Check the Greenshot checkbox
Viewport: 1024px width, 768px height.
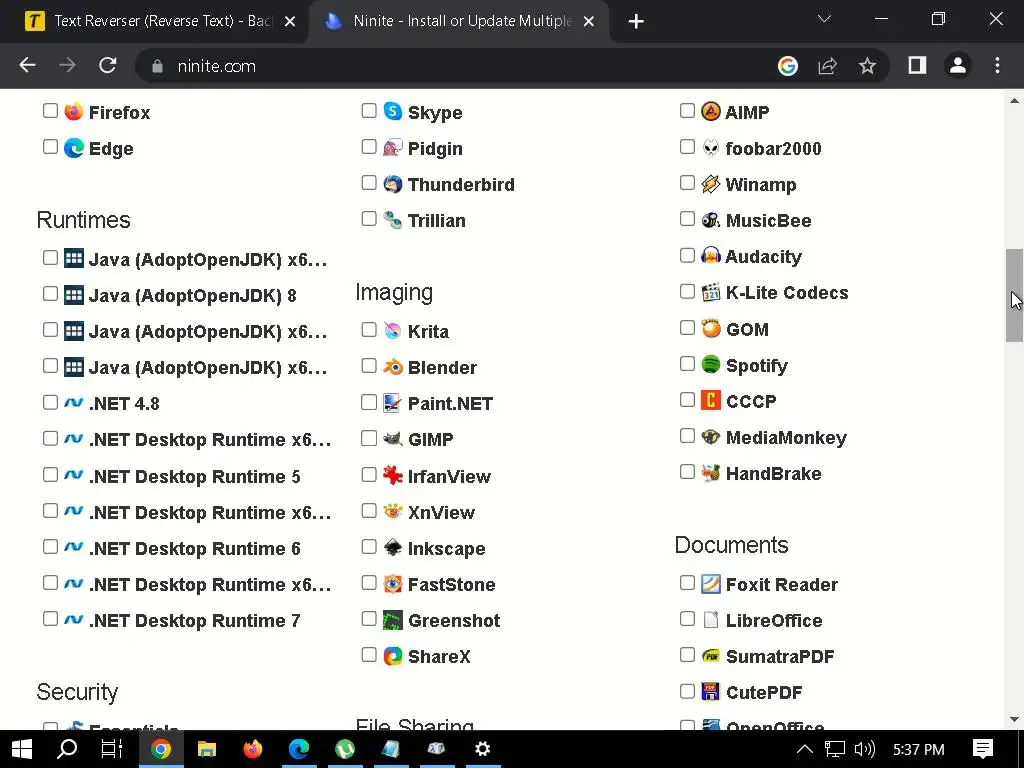tap(369, 618)
